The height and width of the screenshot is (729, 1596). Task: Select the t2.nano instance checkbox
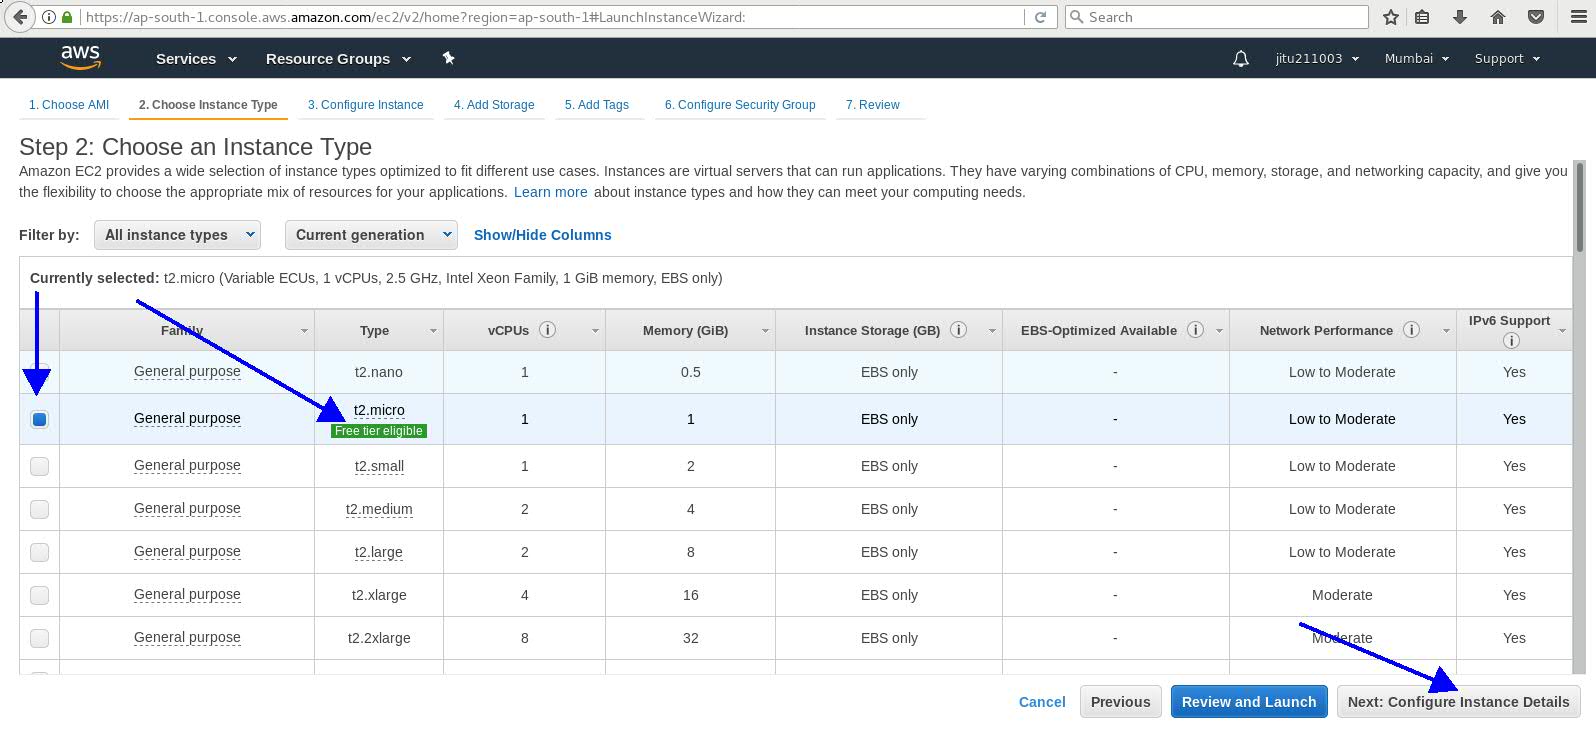pos(39,372)
